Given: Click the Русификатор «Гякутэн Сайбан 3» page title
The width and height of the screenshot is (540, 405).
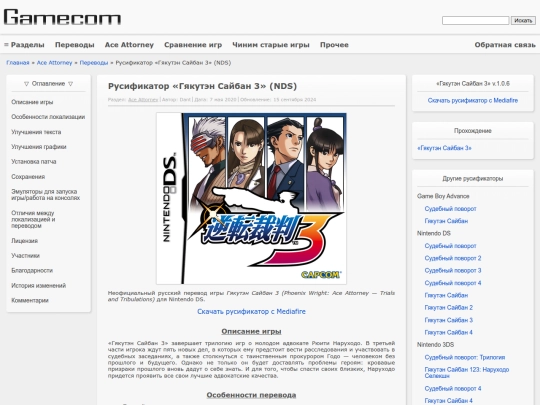Looking at the screenshot, I should [x=202, y=86].
